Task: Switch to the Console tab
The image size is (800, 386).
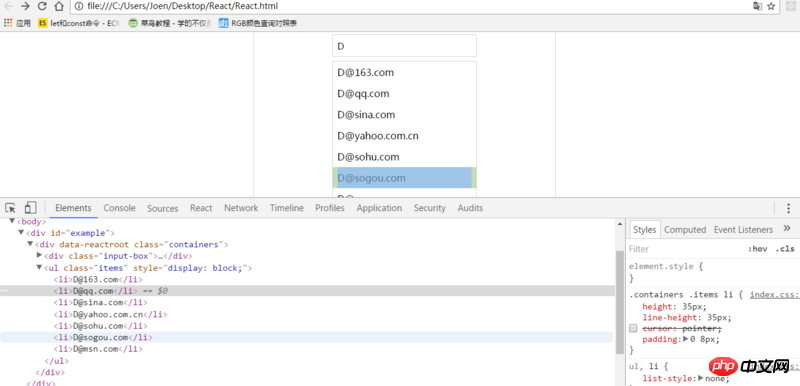Action: click(119, 208)
